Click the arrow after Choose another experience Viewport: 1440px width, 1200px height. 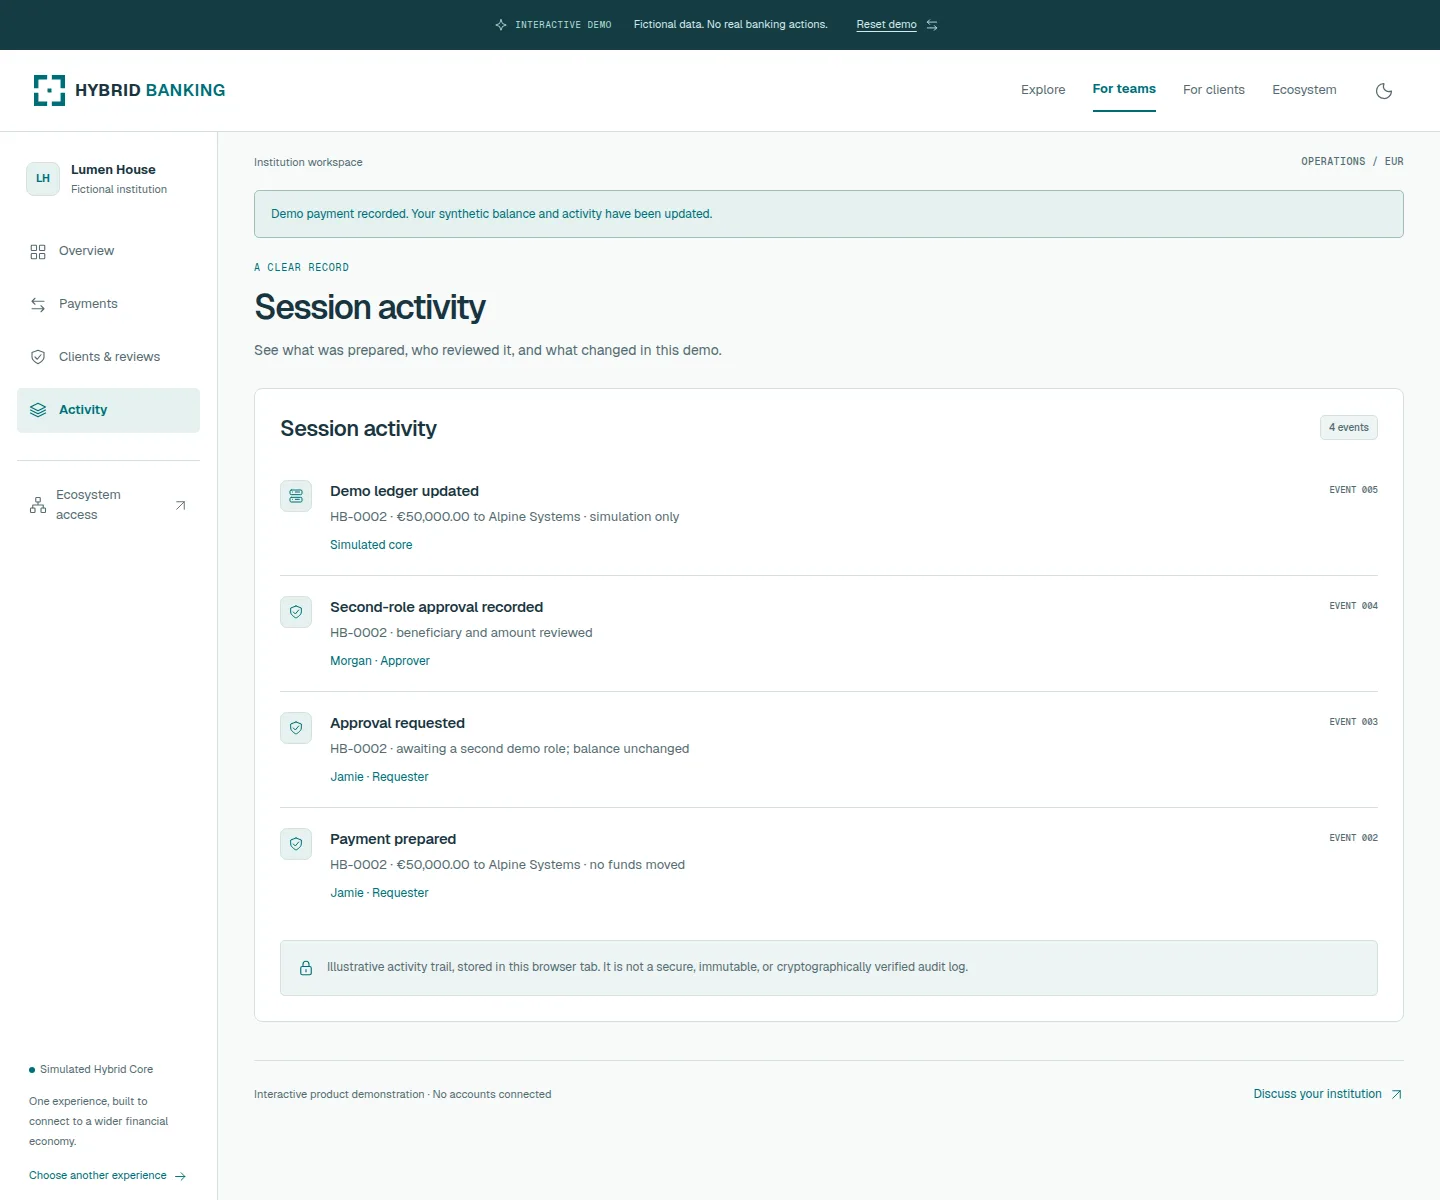point(180,1177)
